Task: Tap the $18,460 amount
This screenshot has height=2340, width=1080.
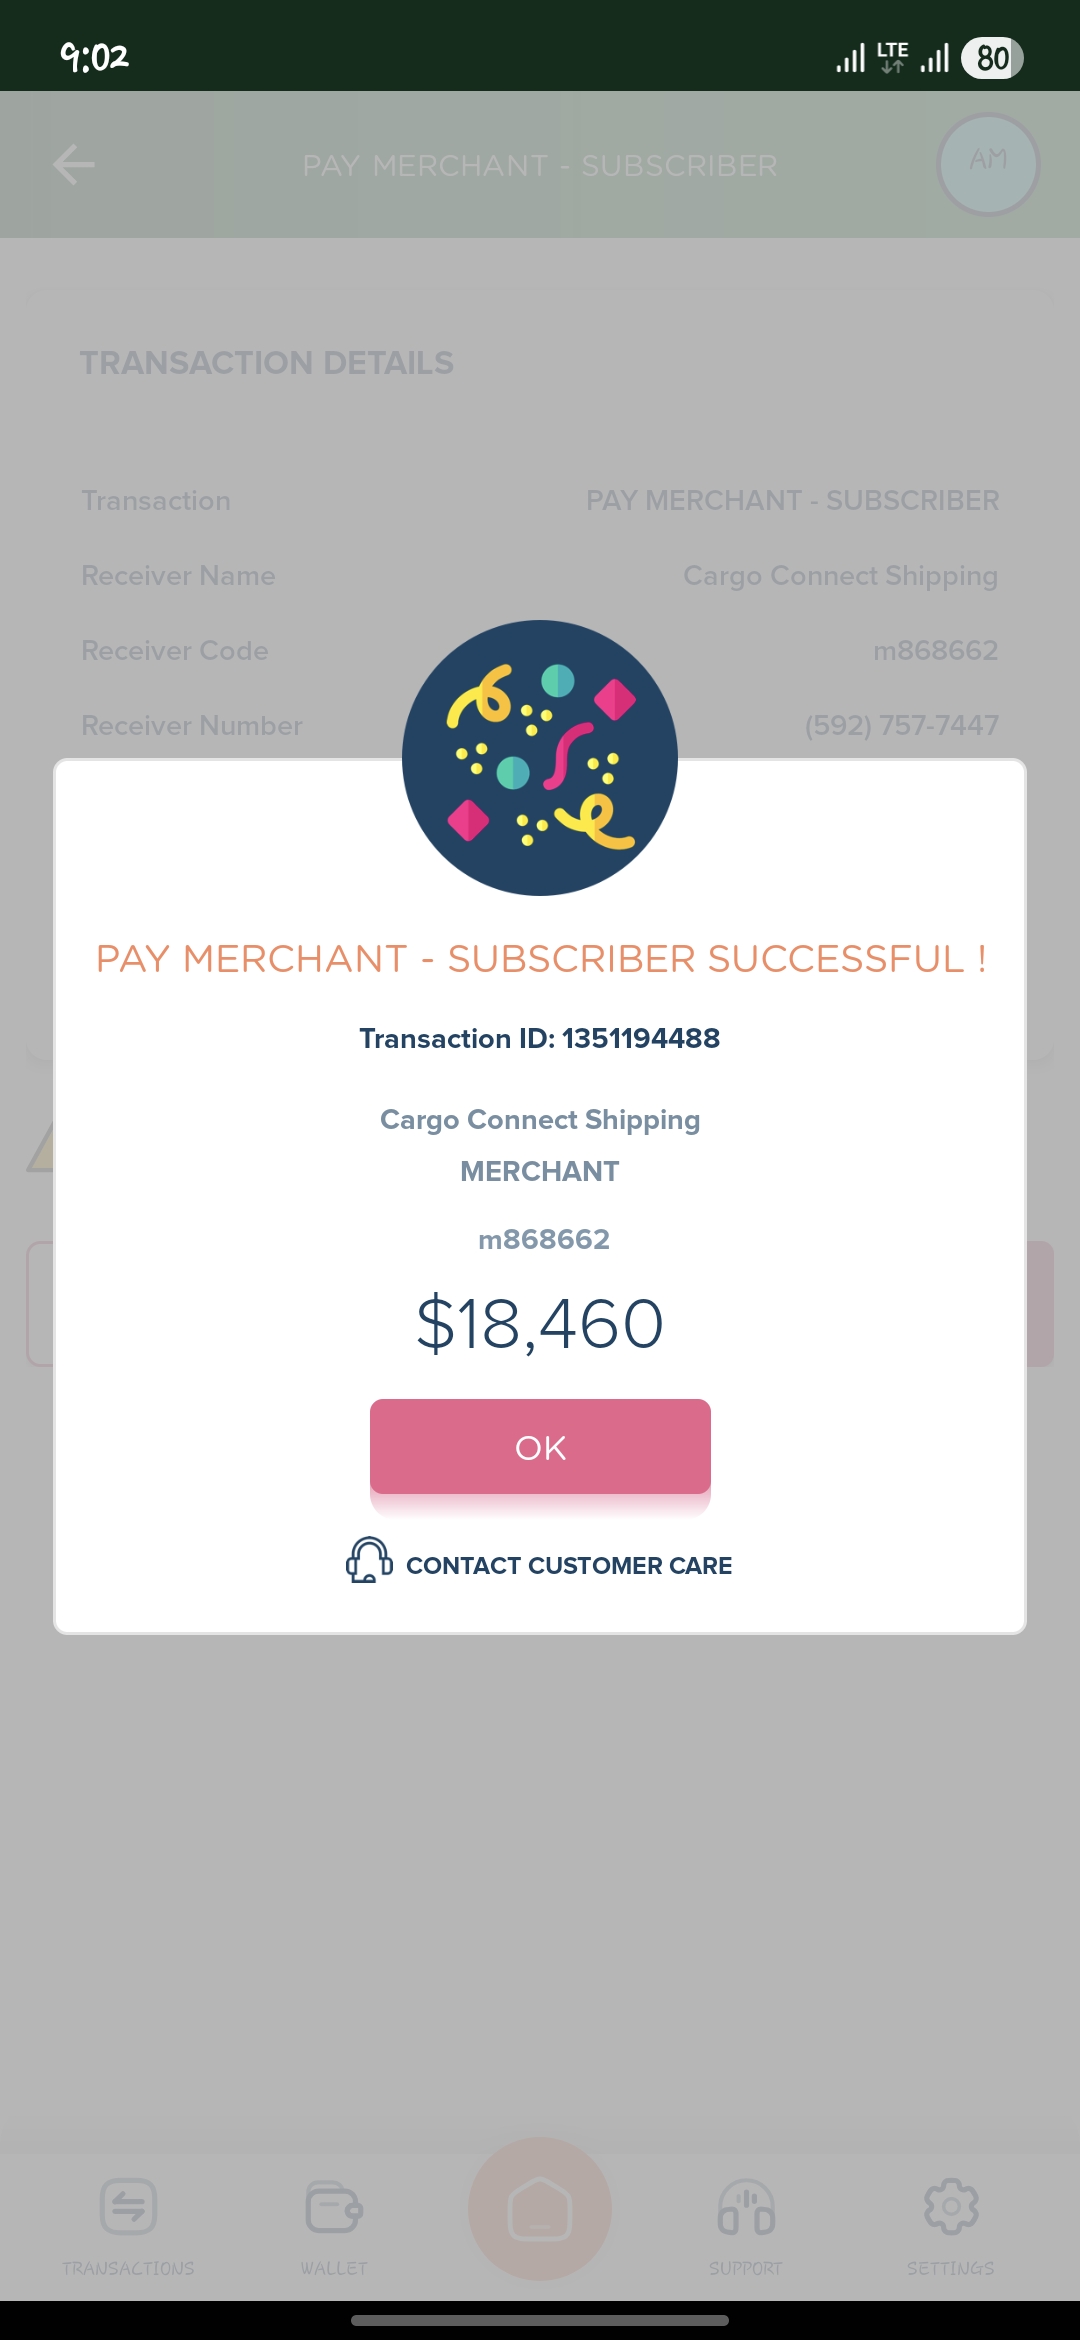Action: (x=540, y=1323)
